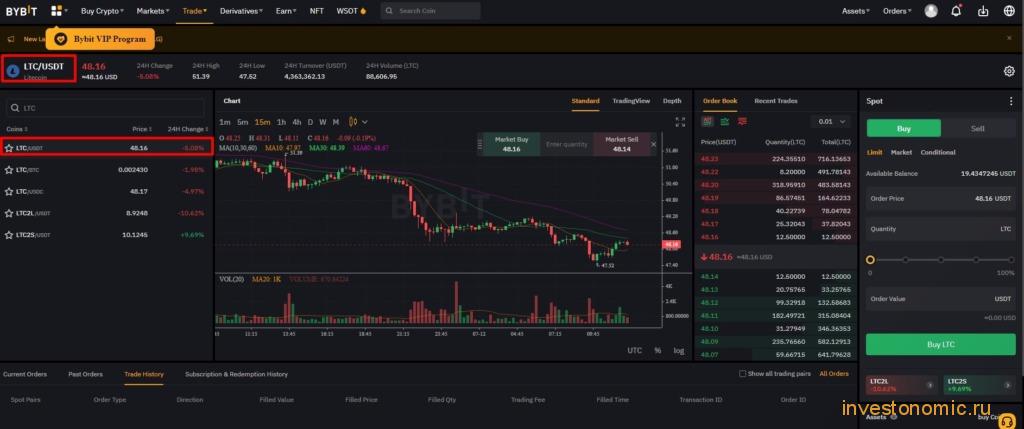Toggle log scale on chart
This screenshot has width=1024, height=429.
pyautogui.click(x=679, y=351)
